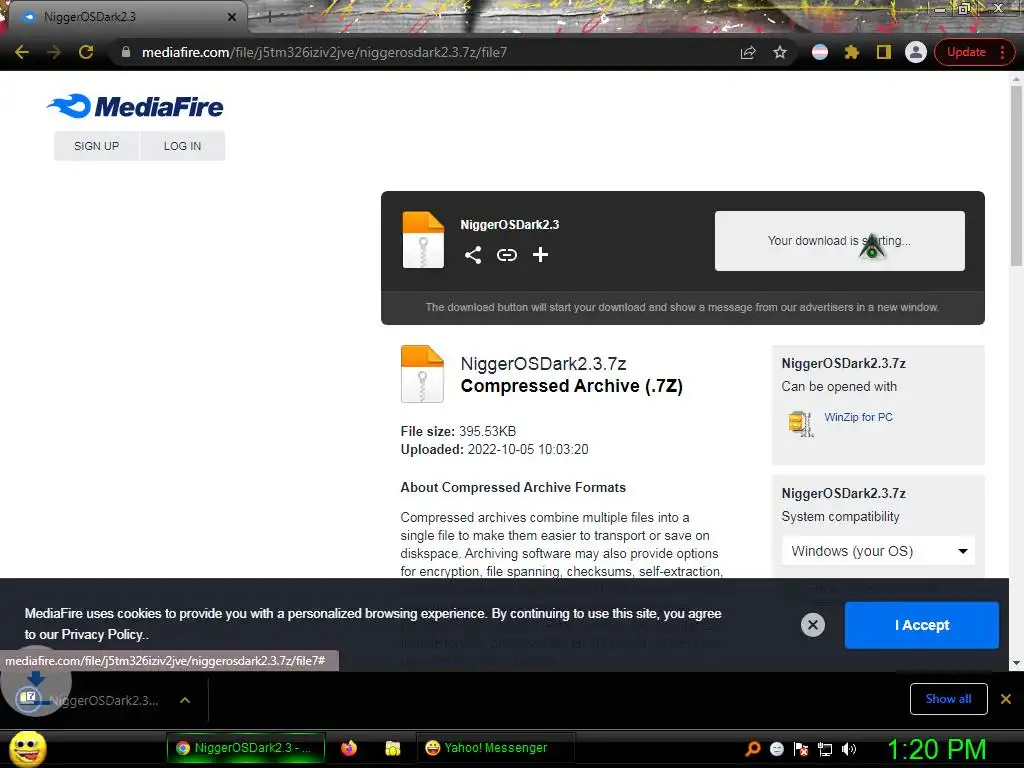Select the Chrome window taskbar button
The width and height of the screenshot is (1024, 768).
246,748
